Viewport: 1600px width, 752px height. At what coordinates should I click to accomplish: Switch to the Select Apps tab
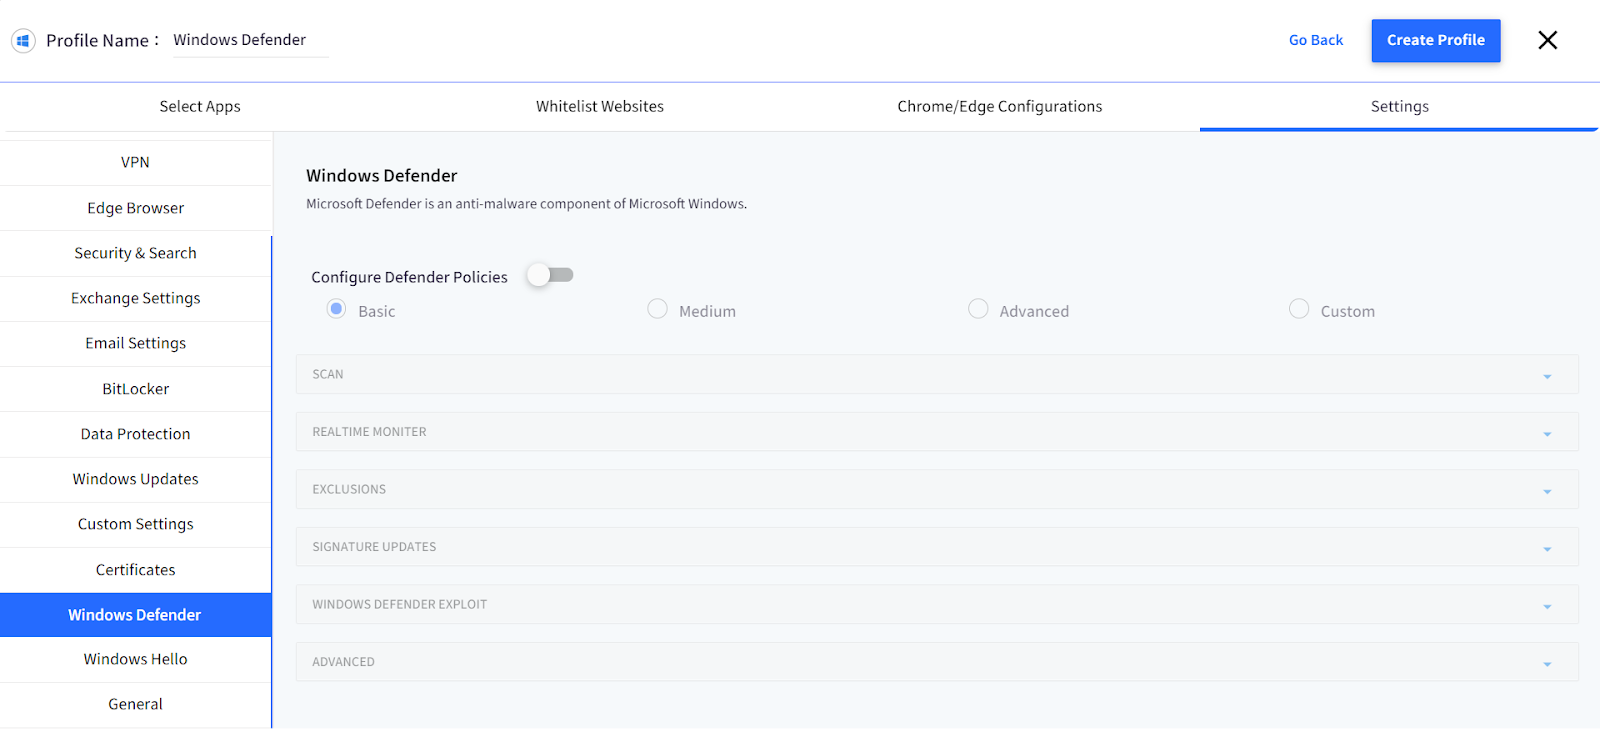[200, 107]
